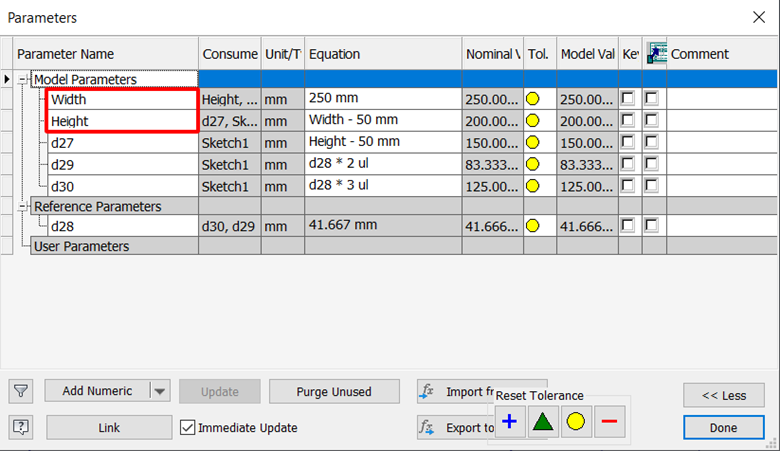Check the Key box for d27
The height and width of the screenshot is (451, 780).
click(628, 142)
